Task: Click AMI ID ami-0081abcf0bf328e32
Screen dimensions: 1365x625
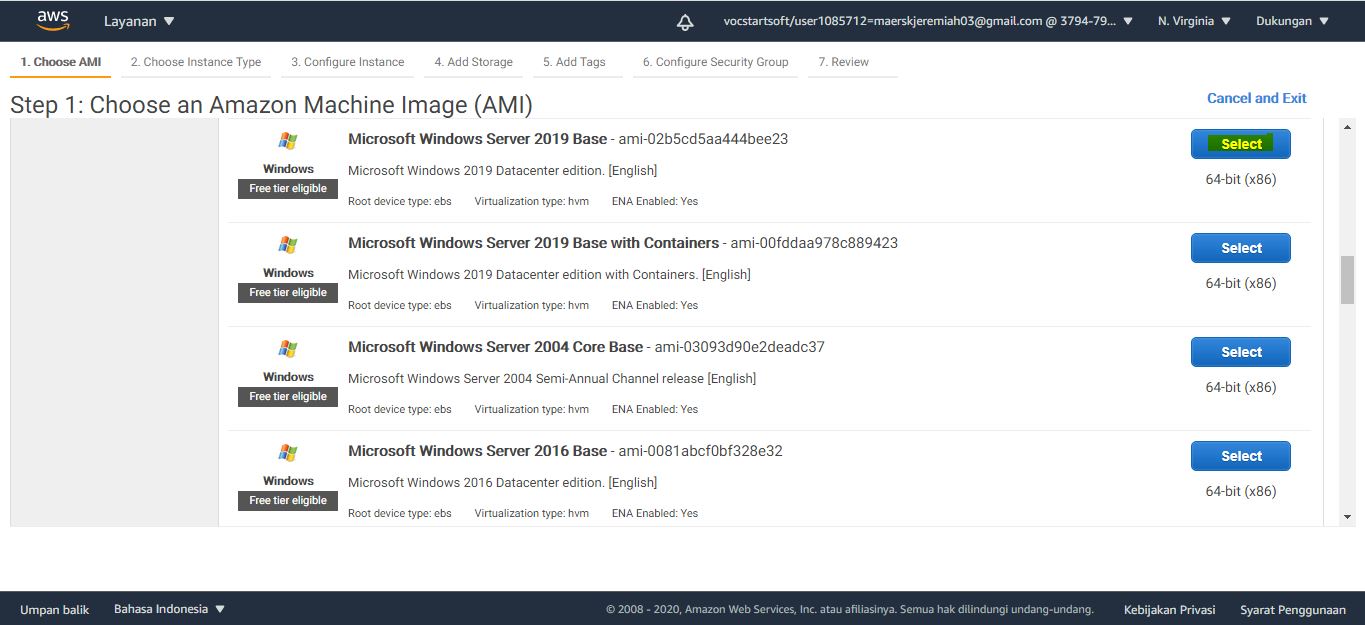Action: click(x=700, y=451)
